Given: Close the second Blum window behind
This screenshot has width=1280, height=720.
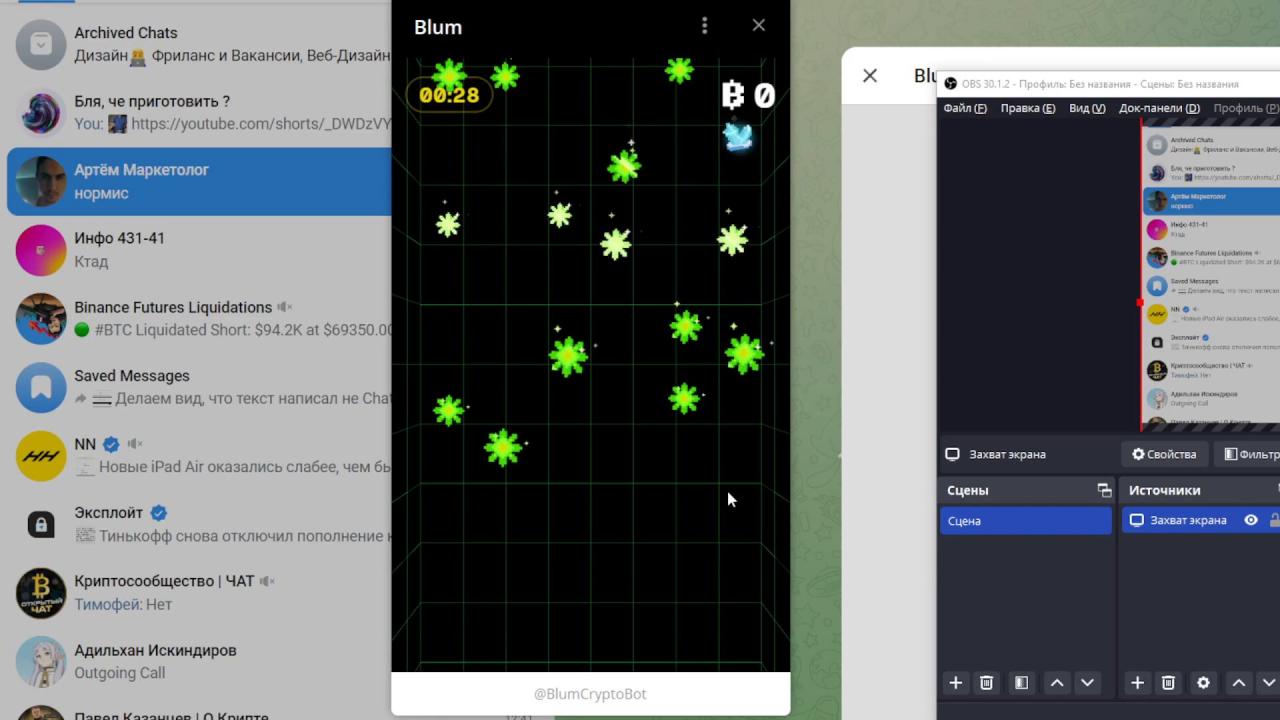Looking at the screenshot, I should (870, 75).
